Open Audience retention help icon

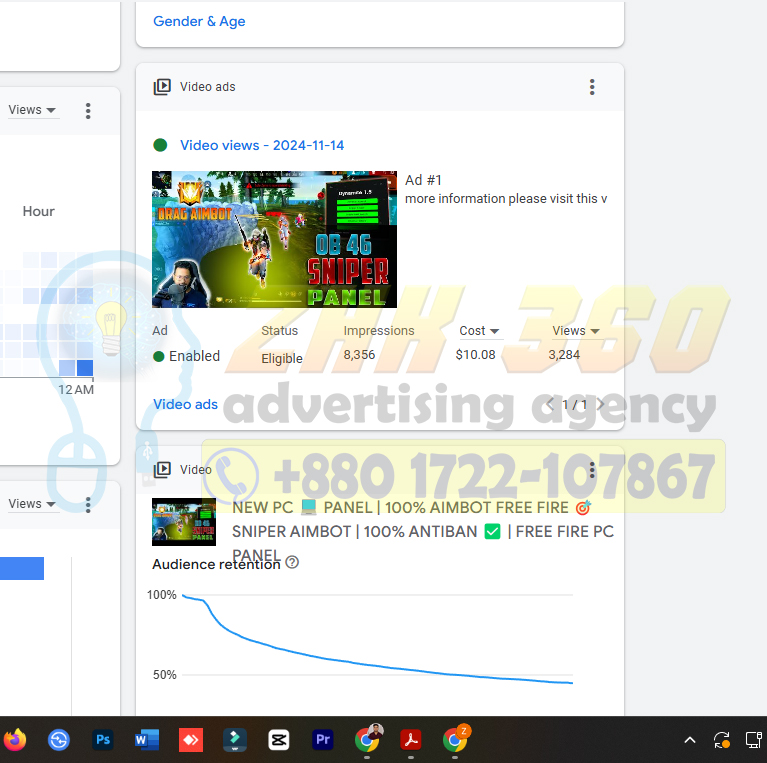pyautogui.click(x=292, y=562)
